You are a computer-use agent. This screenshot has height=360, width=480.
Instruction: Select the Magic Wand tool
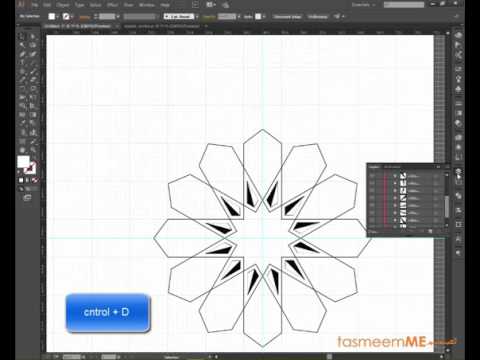[x=22, y=45]
